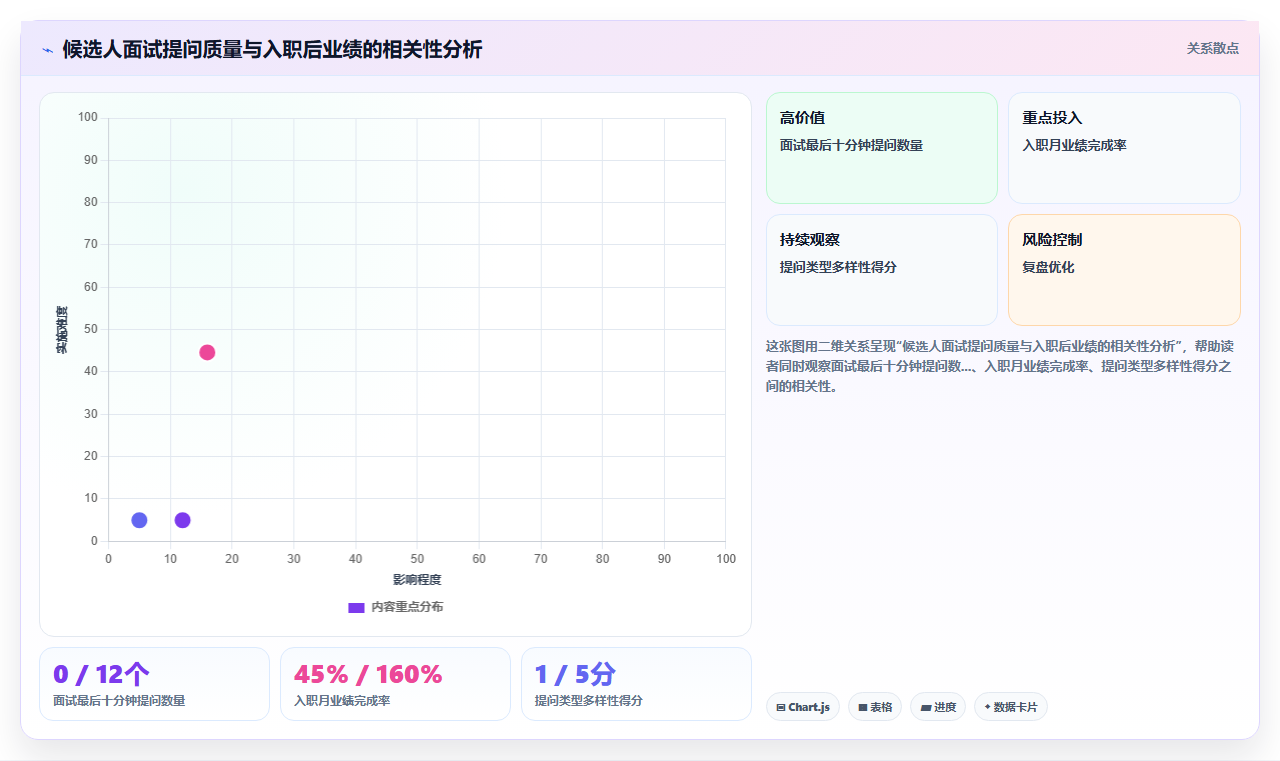Click 提问类型多样性得分 text in 持续观察 card

pyautogui.click(x=838, y=268)
